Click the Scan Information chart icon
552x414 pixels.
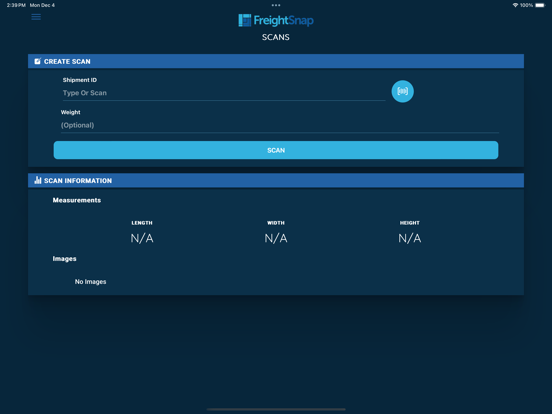38,180
